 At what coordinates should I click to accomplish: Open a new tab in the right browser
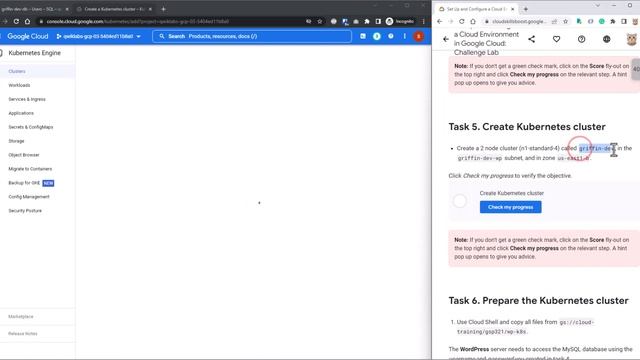[526, 9]
